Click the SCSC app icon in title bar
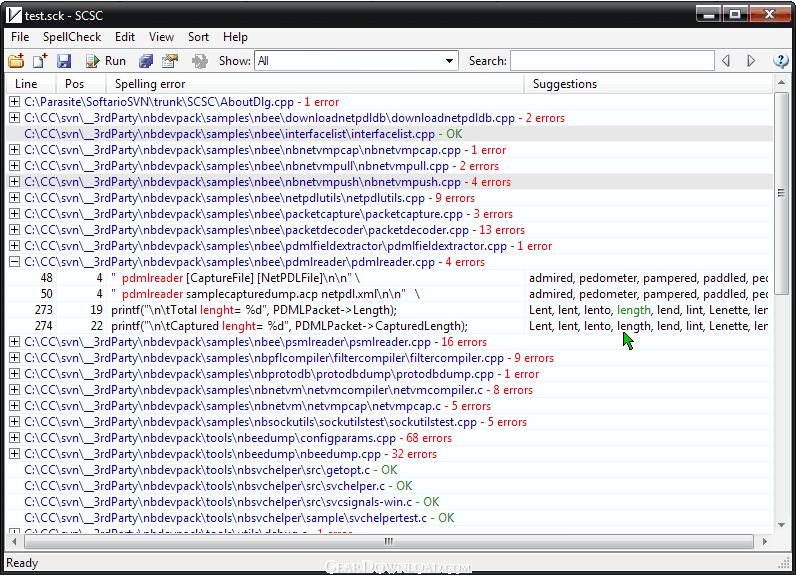This screenshot has width=796, height=575. [x=14, y=16]
